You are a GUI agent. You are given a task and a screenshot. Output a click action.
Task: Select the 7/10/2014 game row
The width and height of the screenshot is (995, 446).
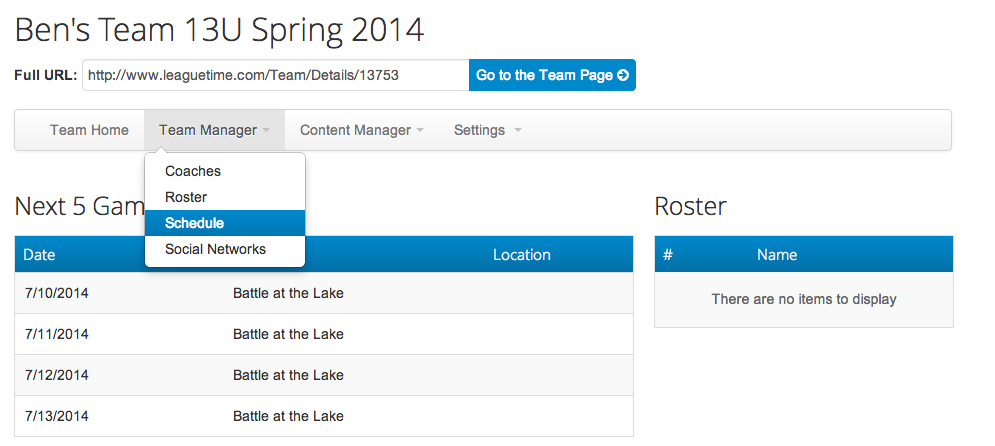324,293
